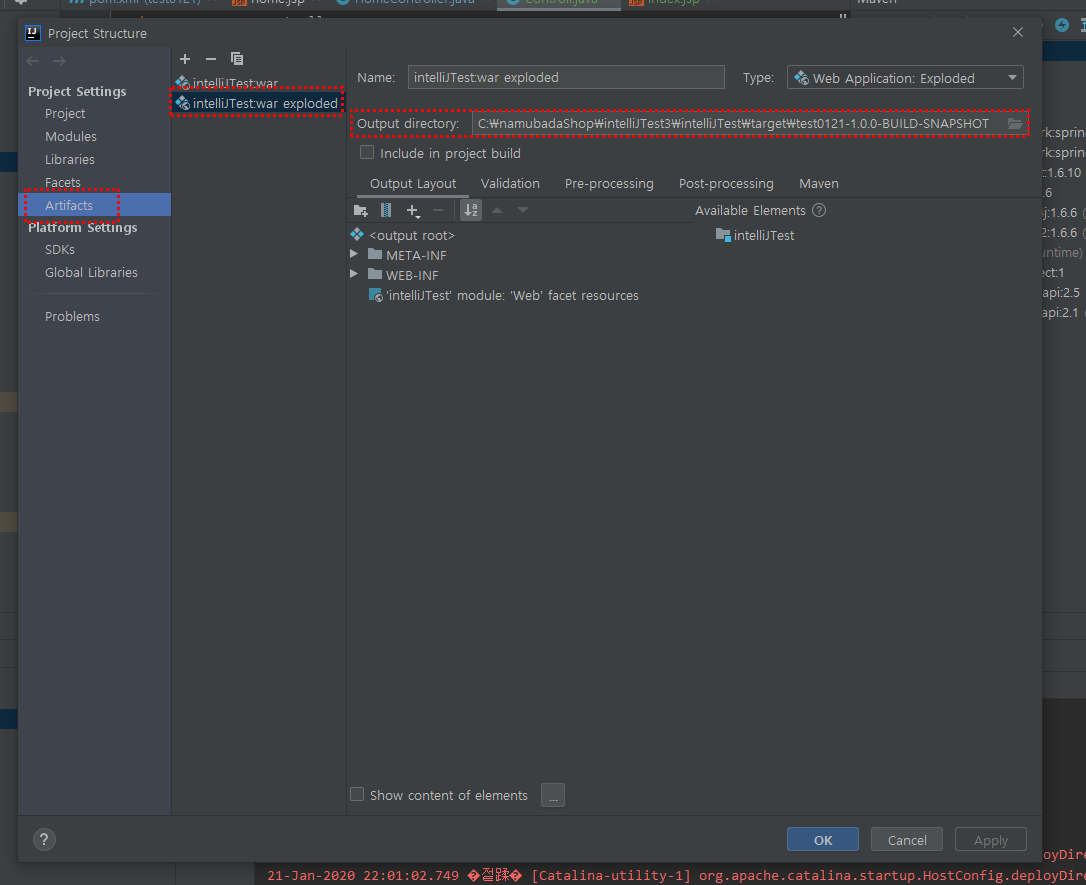Toggle Include in project build checkbox
The height and width of the screenshot is (885, 1086).
[x=367, y=152]
